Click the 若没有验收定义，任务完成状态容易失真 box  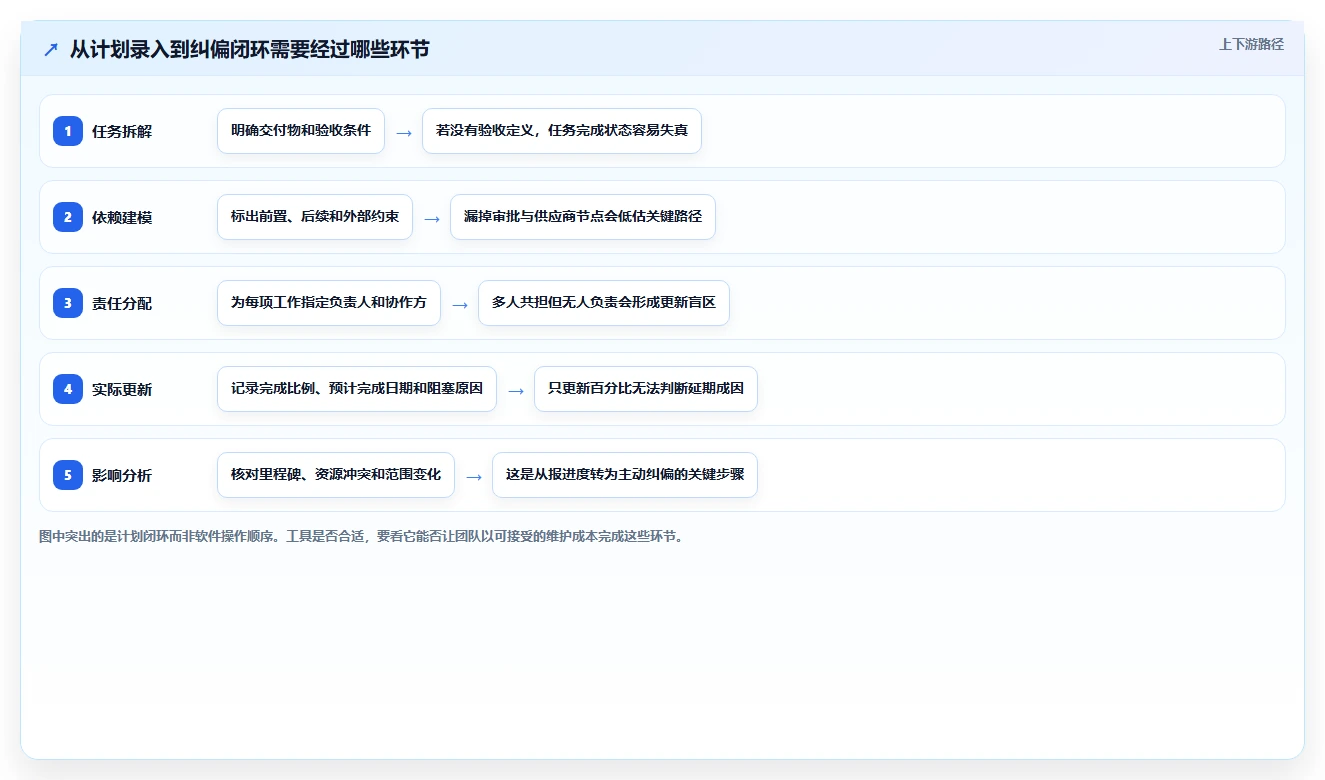click(562, 131)
